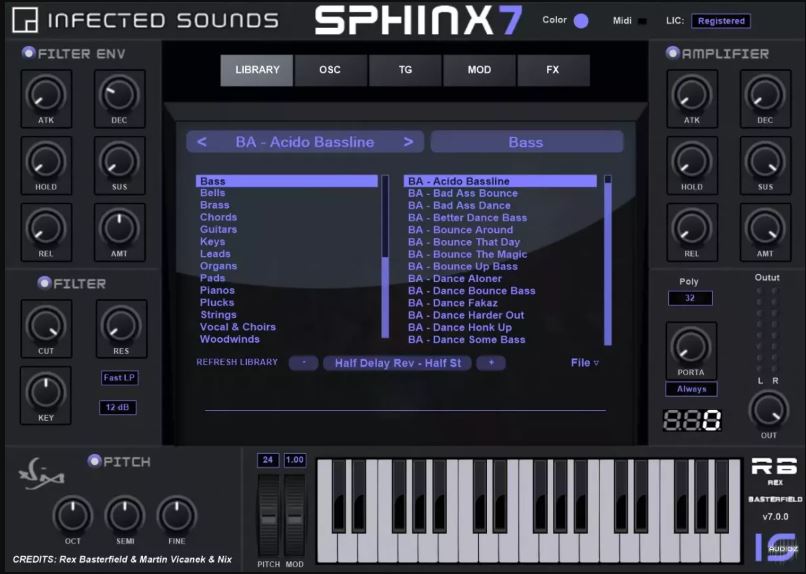Click the PITCH wheel slider

tap(268, 515)
